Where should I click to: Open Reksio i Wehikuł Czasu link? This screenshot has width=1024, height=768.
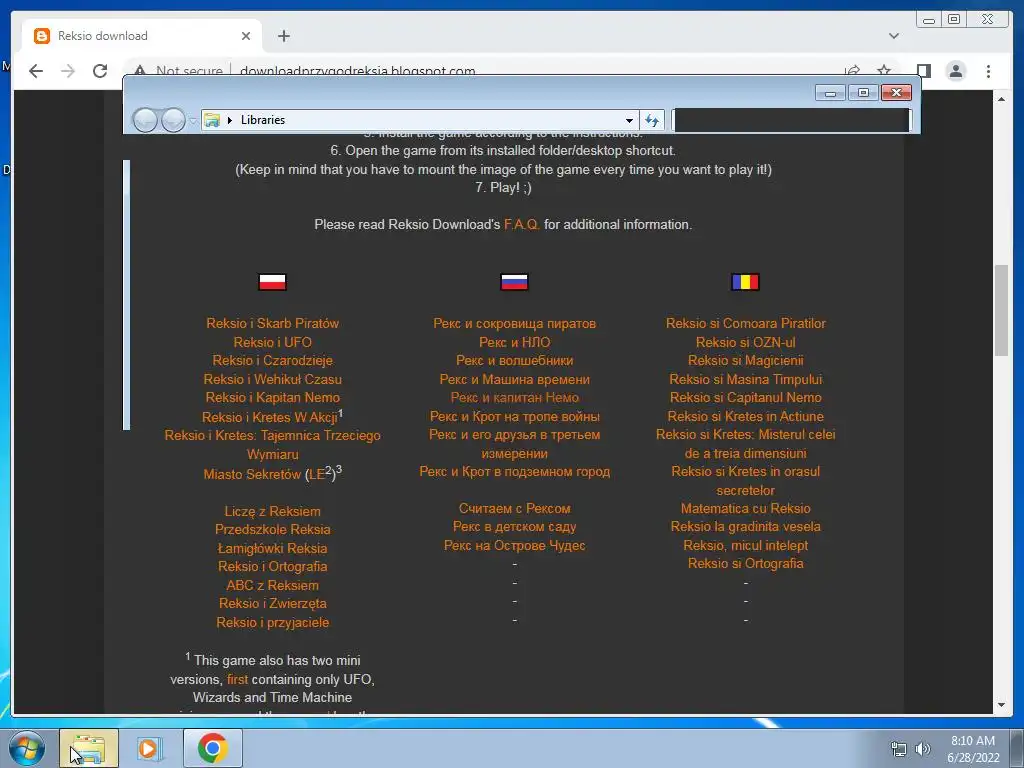[x=272, y=379]
